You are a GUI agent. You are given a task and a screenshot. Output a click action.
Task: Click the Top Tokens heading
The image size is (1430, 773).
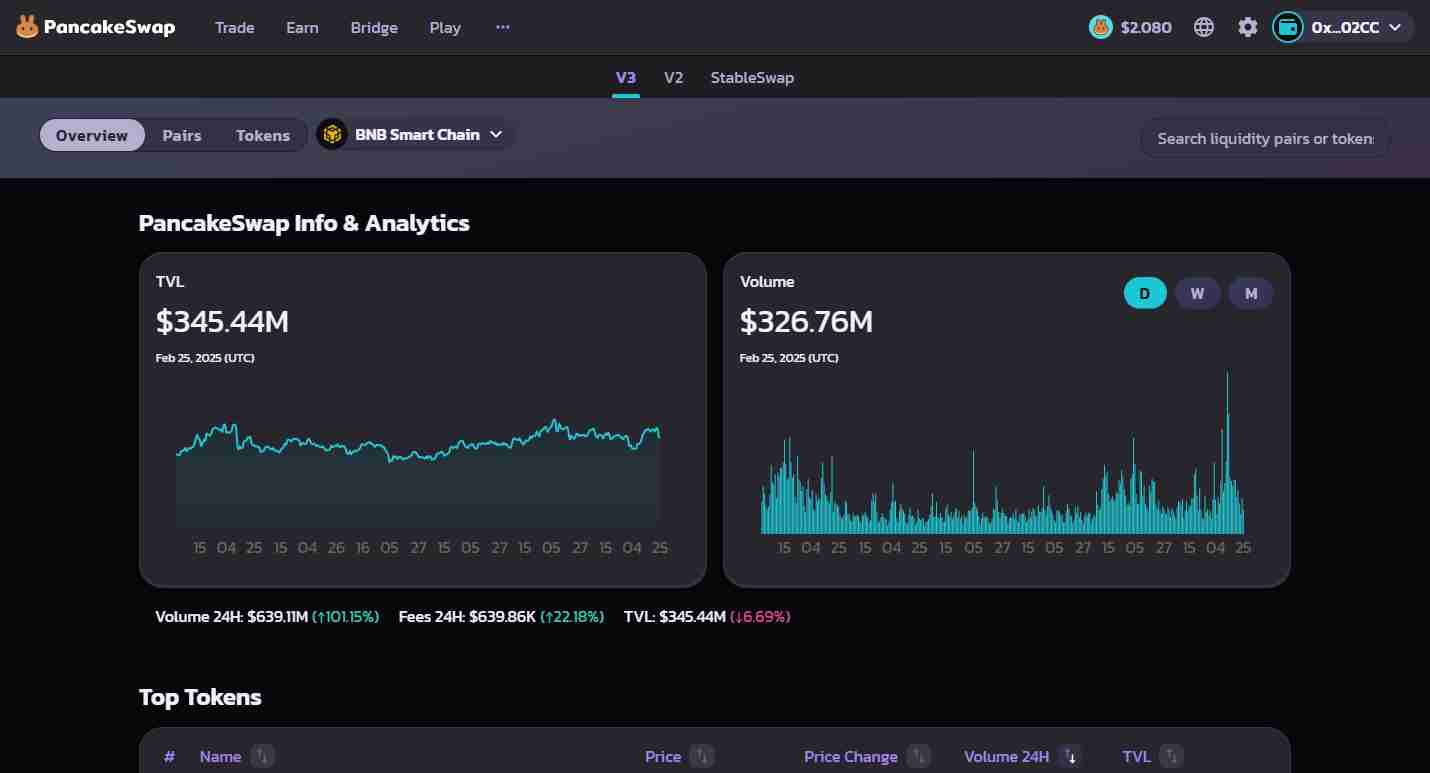[x=200, y=697]
